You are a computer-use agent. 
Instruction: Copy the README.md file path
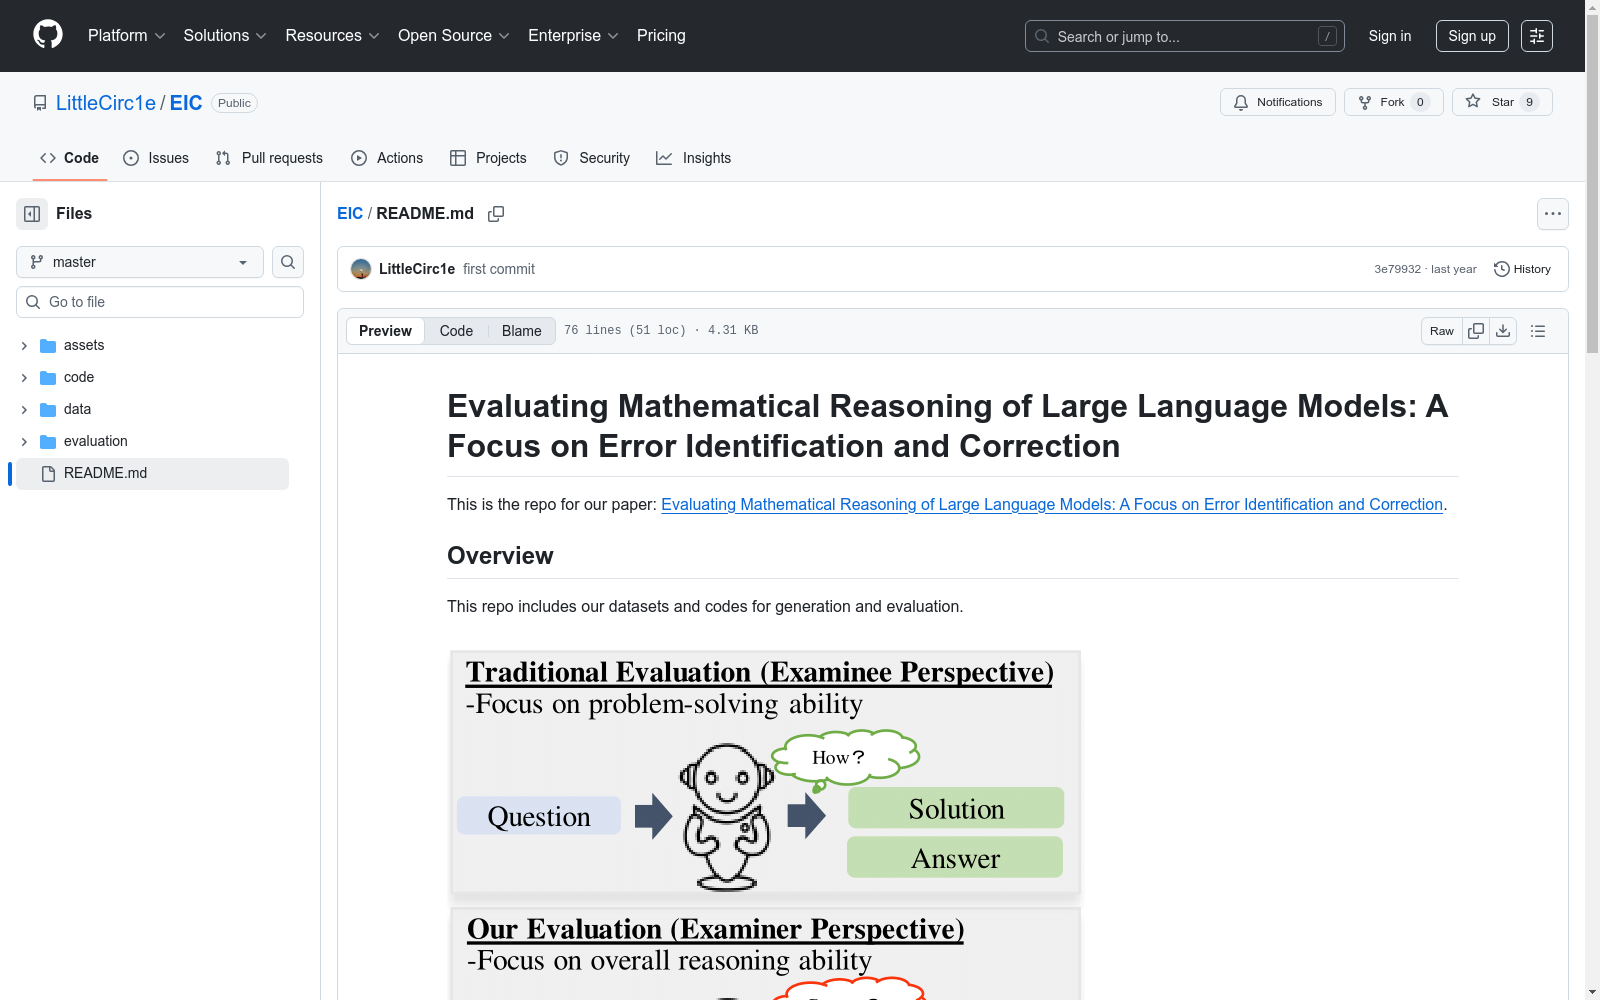pos(496,214)
